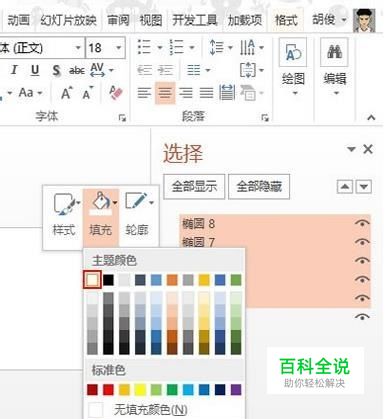Open the 开发工具 (Developer) tab
389x419 pixels.
coord(195,20)
